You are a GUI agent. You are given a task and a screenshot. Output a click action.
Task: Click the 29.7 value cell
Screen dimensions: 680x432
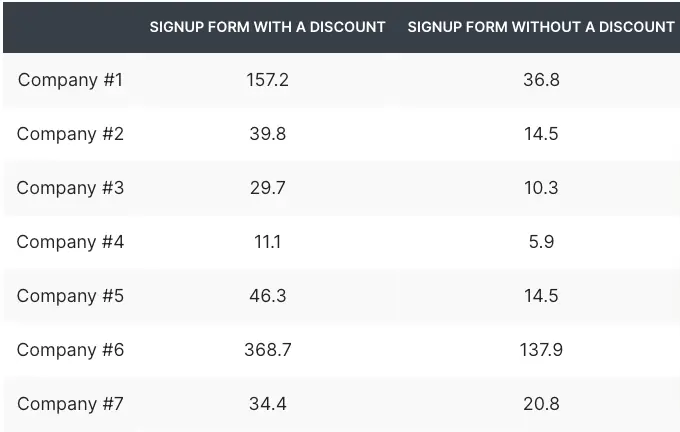267,188
